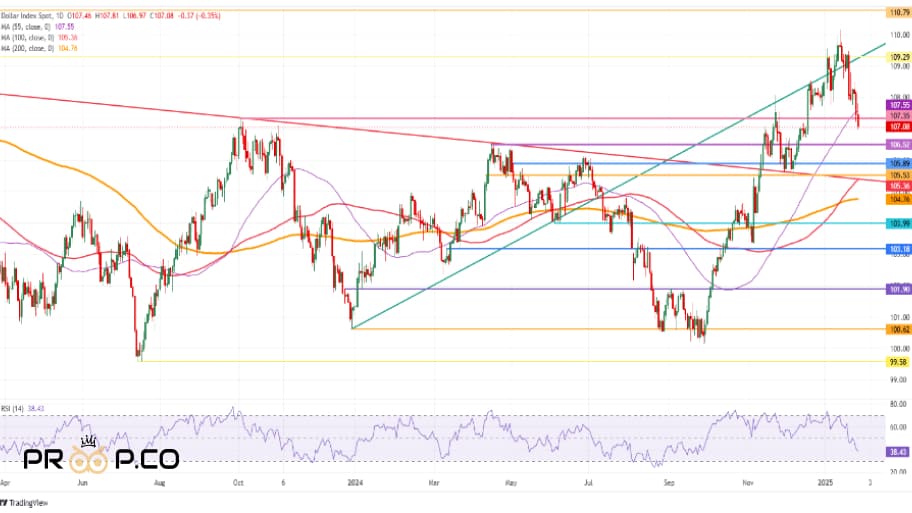Open the TradingView logo link
The width and height of the screenshot is (912, 513).
click(24, 503)
